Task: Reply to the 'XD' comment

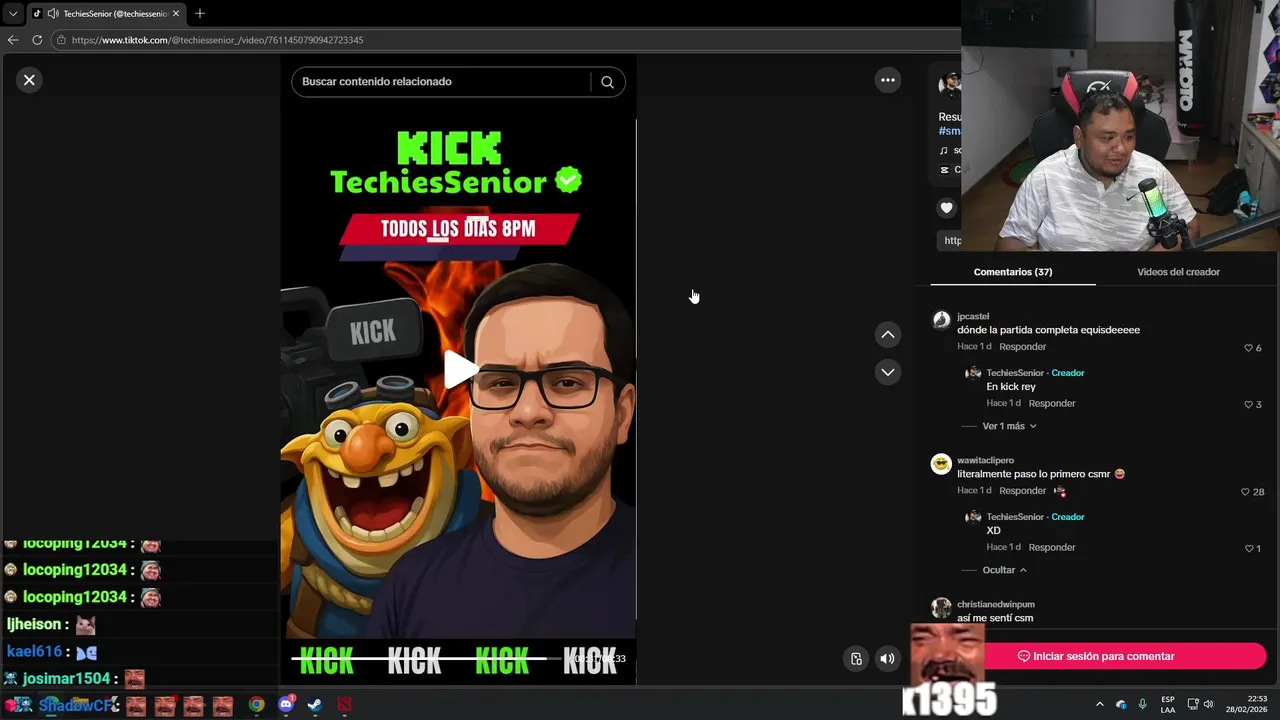Action: (1052, 548)
